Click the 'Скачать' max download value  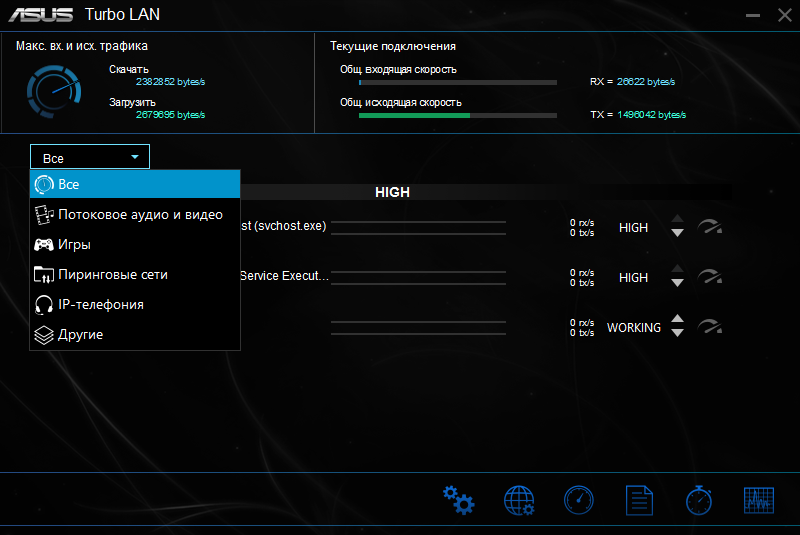click(170, 82)
